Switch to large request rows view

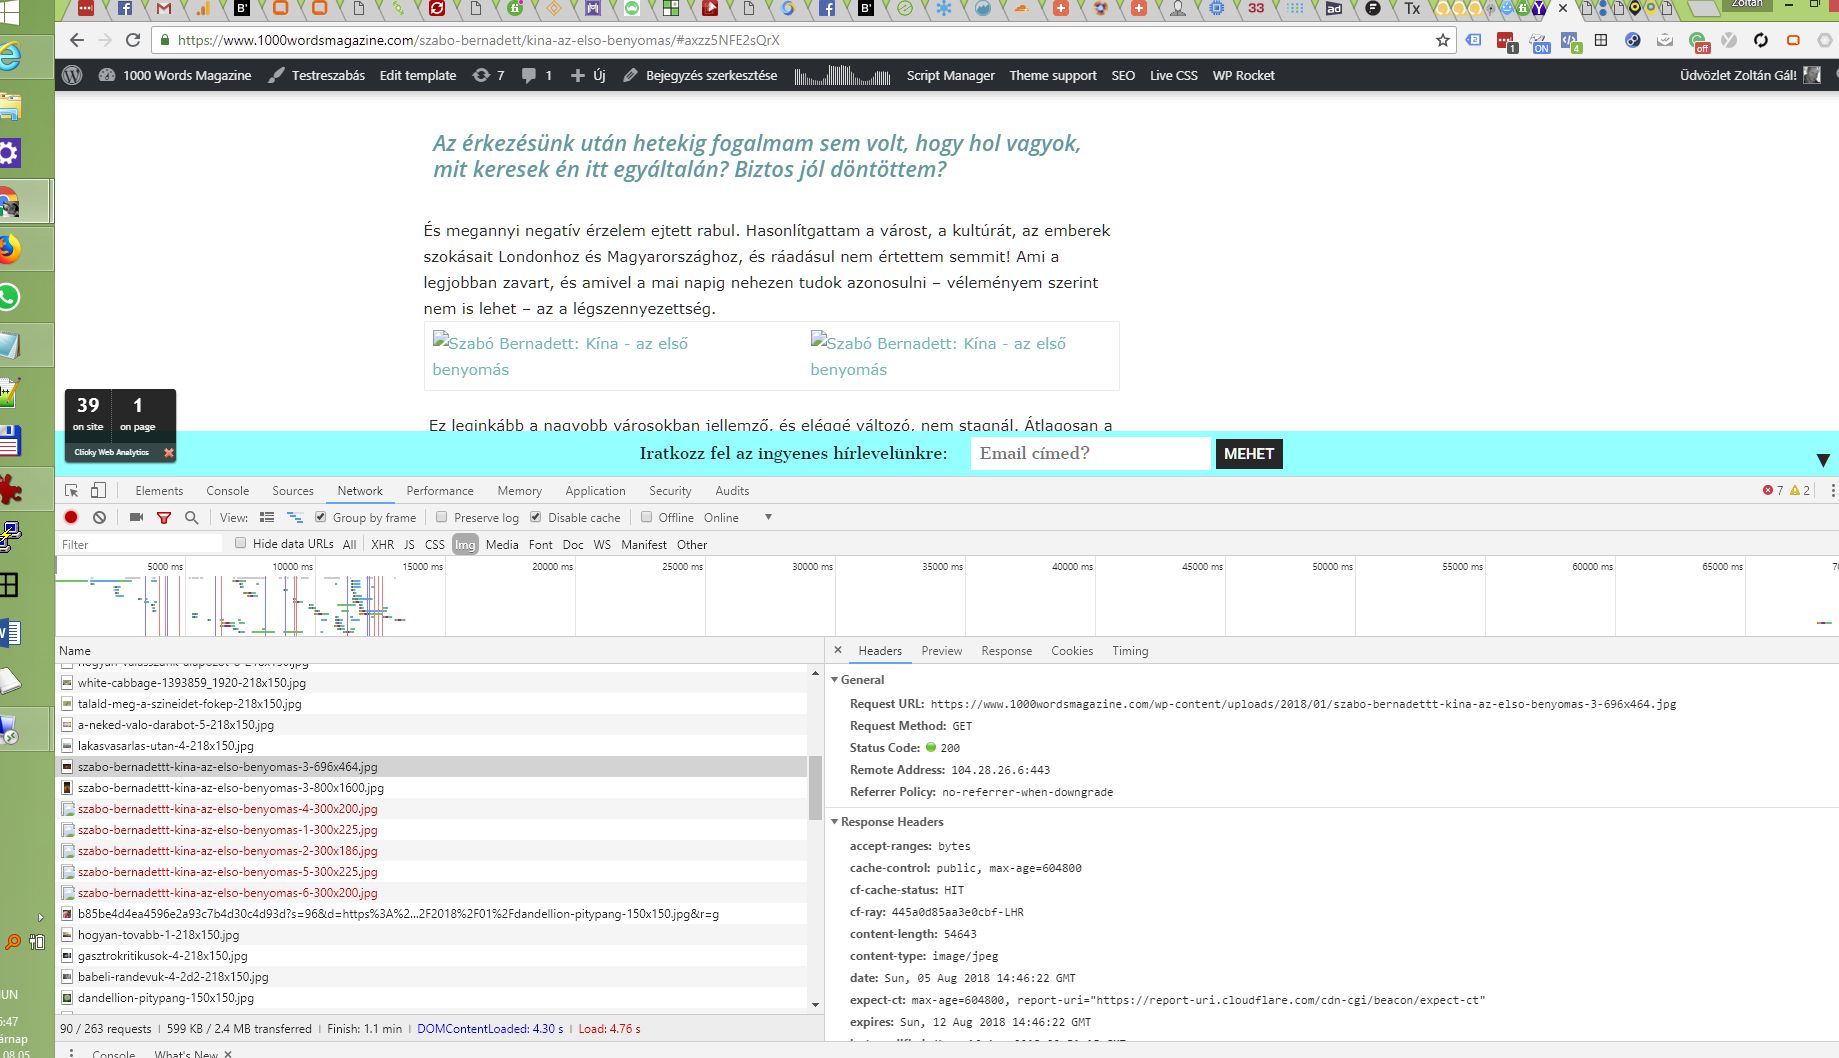pyautogui.click(x=267, y=517)
